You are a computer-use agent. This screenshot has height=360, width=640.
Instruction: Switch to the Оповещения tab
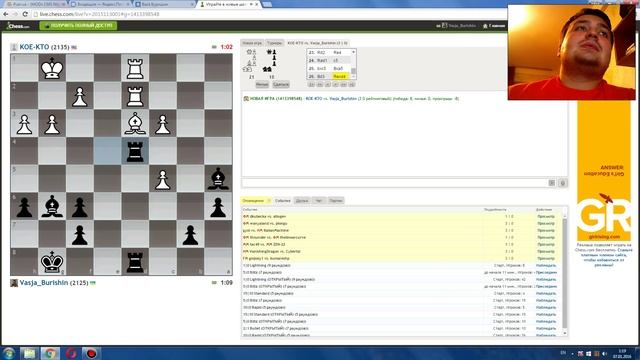pos(256,200)
